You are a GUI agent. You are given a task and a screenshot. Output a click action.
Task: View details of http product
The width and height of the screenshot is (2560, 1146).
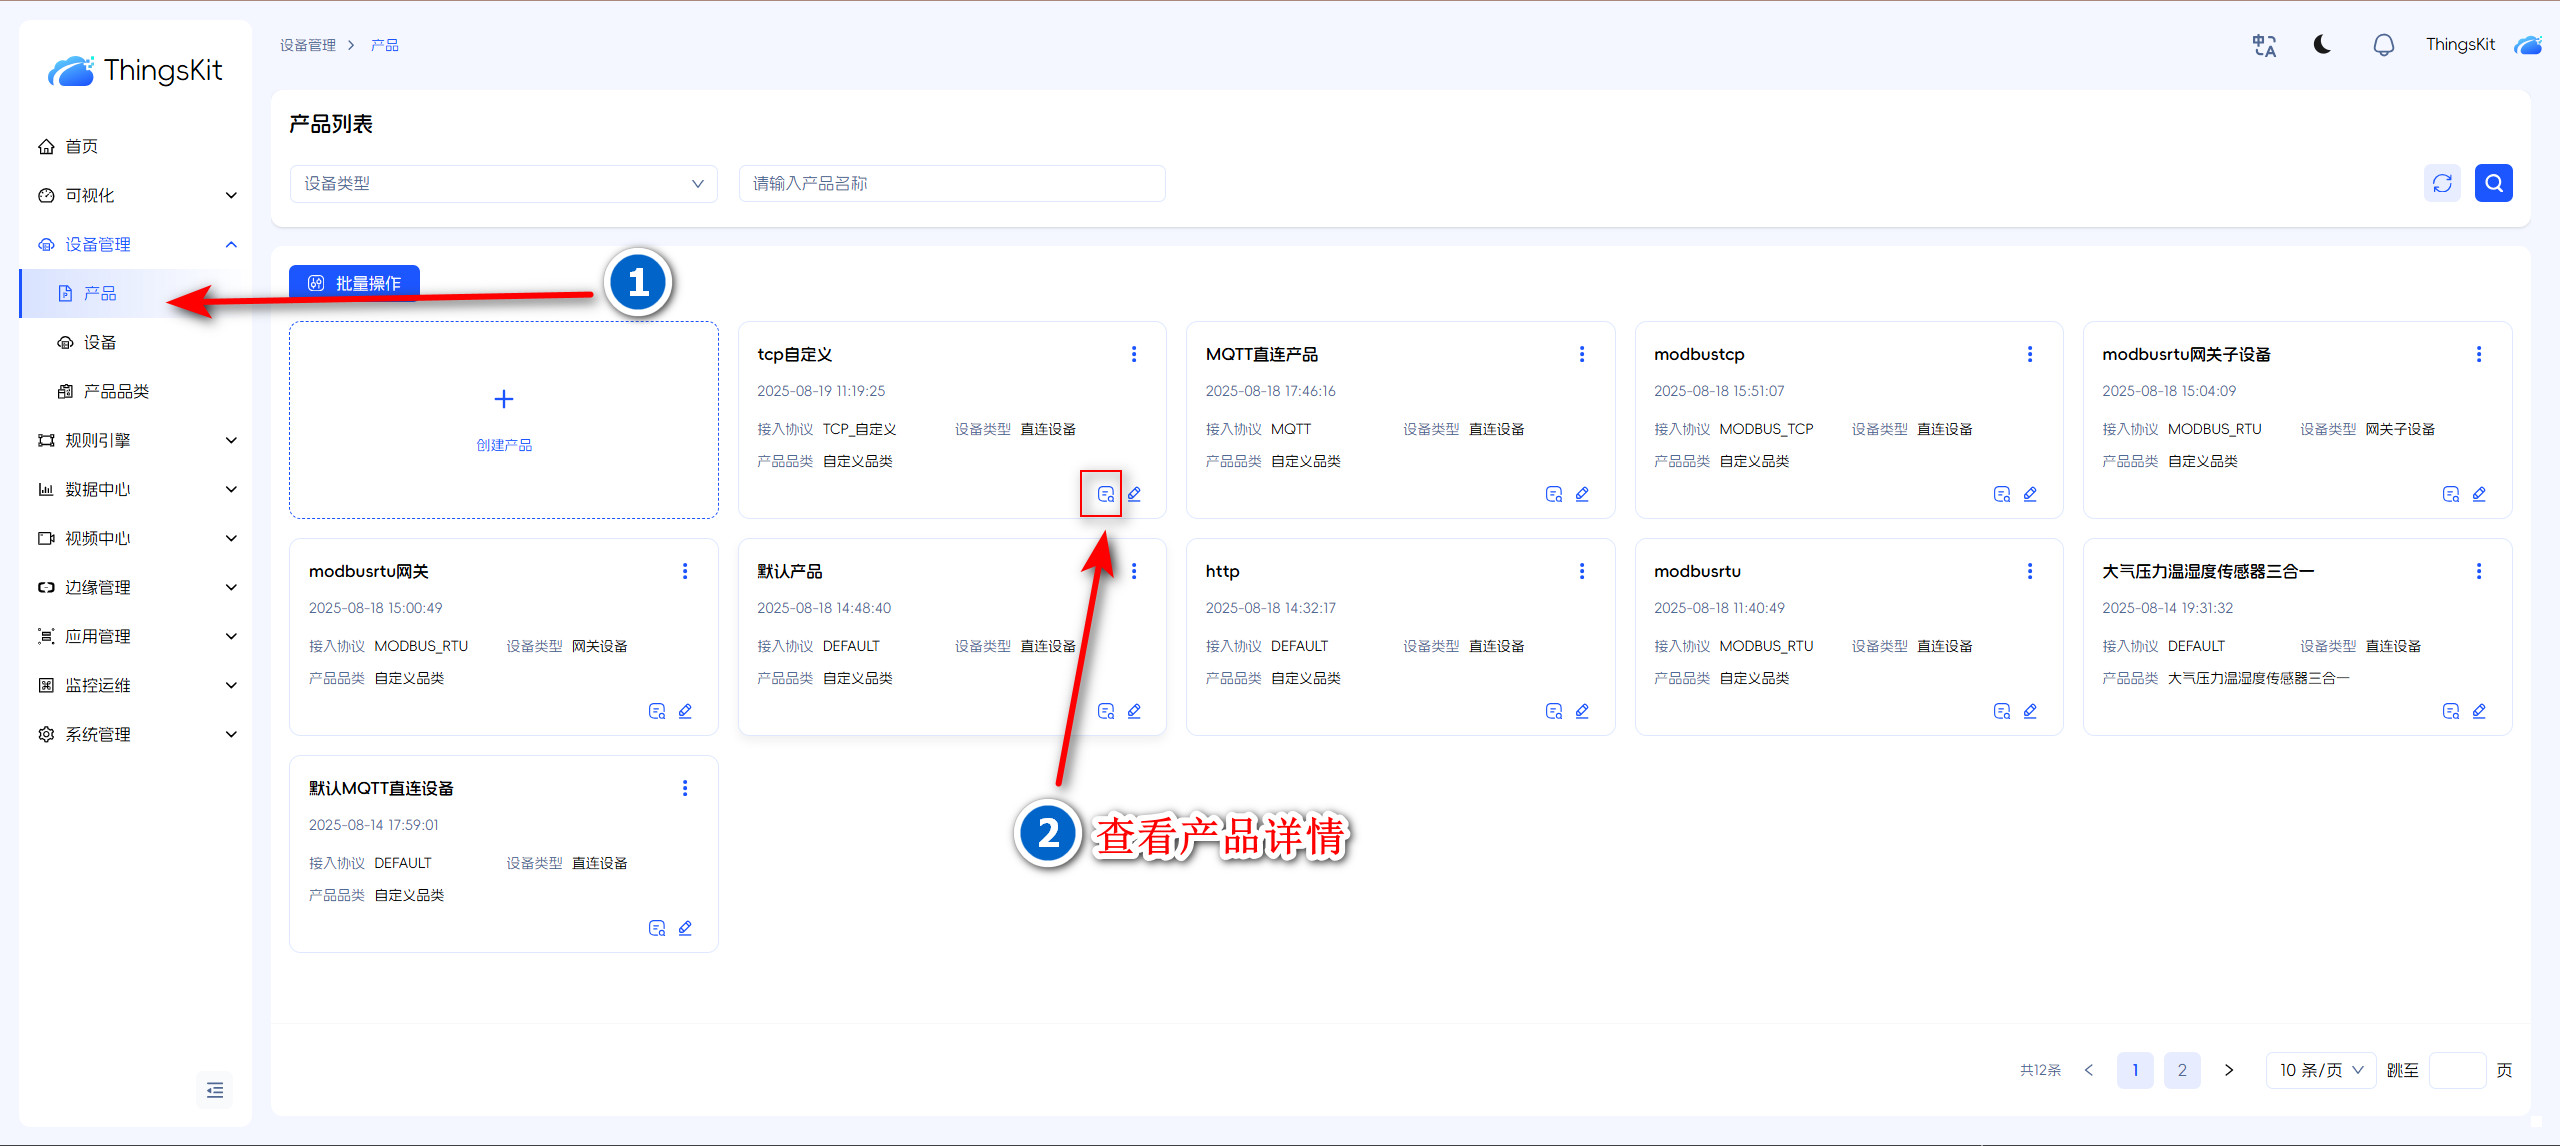[x=1553, y=711]
